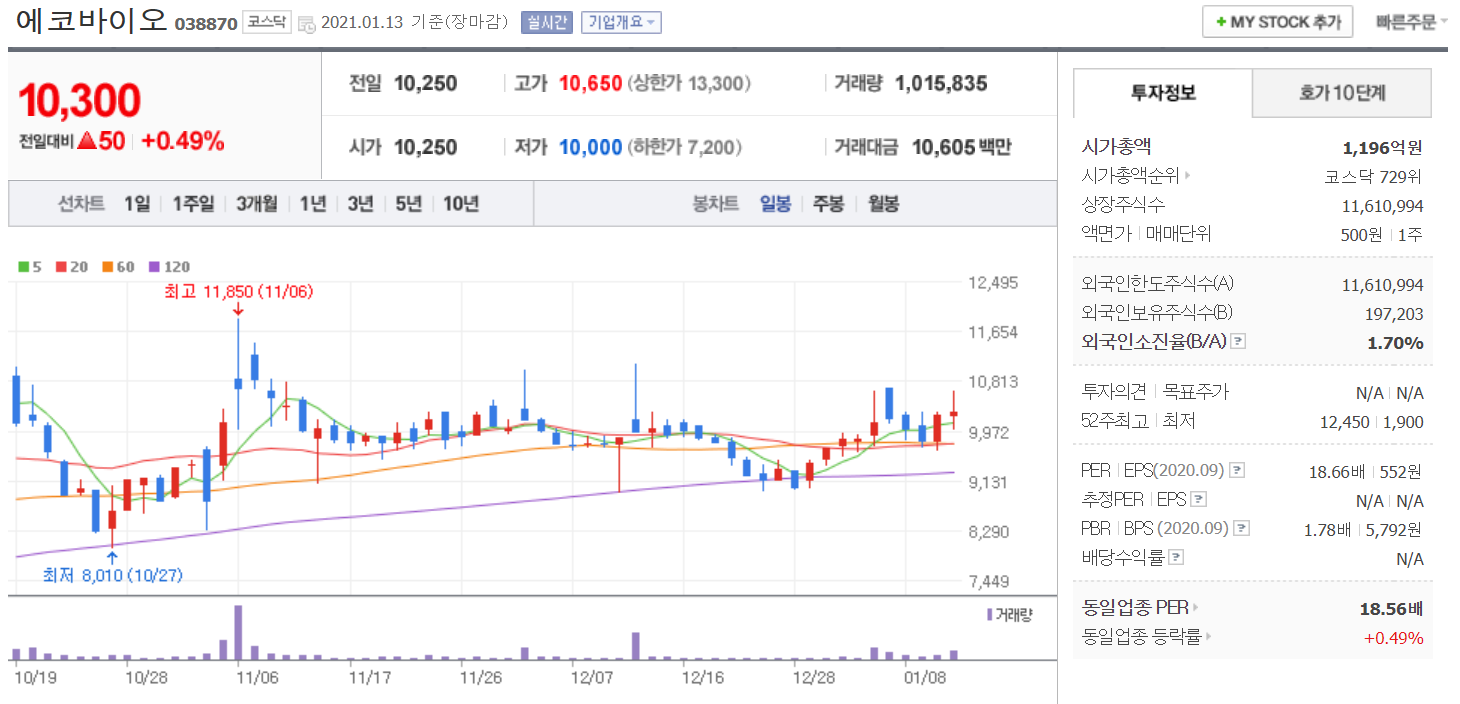Switch to the 호가10단계 tab
This screenshot has width=1460, height=704.
point(1341,93)
